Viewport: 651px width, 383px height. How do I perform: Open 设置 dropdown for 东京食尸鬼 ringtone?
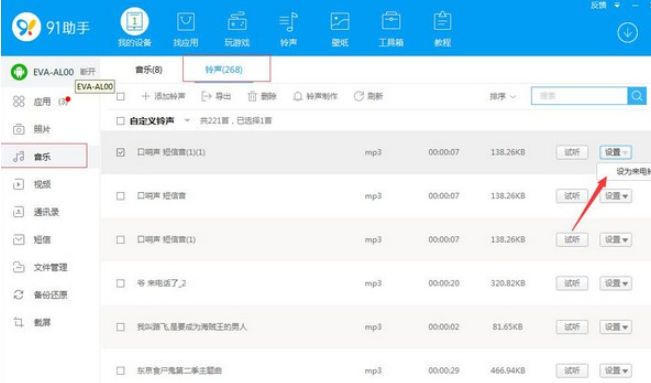616,371
